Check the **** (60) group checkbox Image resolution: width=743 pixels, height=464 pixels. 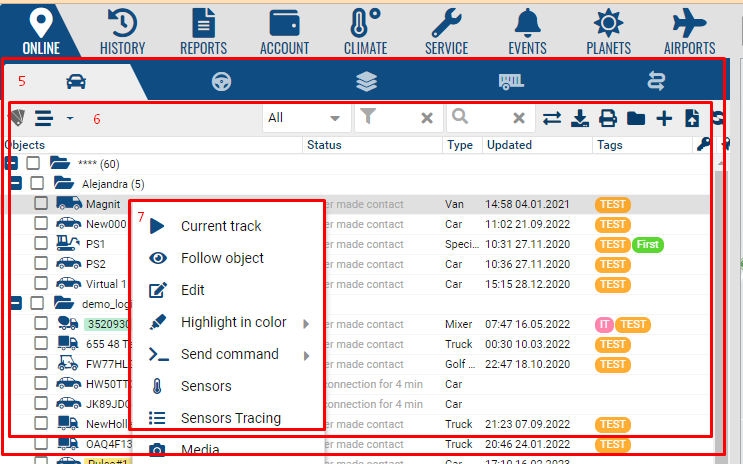point(33,163)
